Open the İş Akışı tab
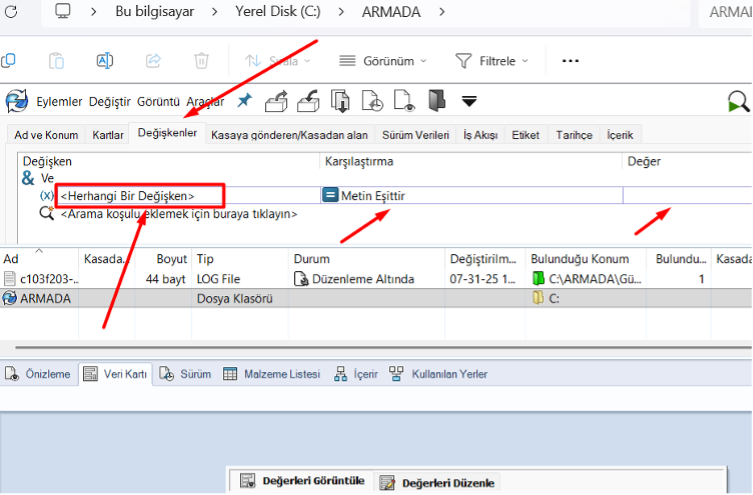This screenshot has height=495, width=753. click(x=480, y=135)
